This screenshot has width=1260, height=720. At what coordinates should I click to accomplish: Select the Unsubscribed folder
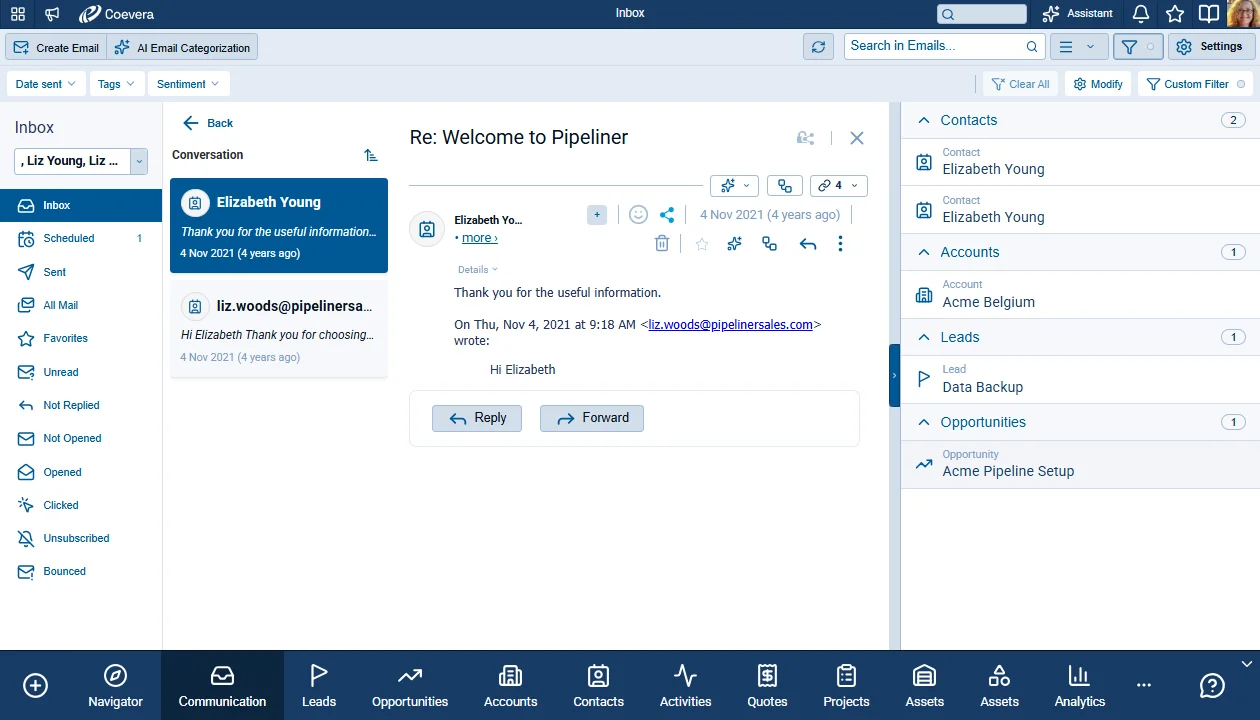[x=81, y=538]
